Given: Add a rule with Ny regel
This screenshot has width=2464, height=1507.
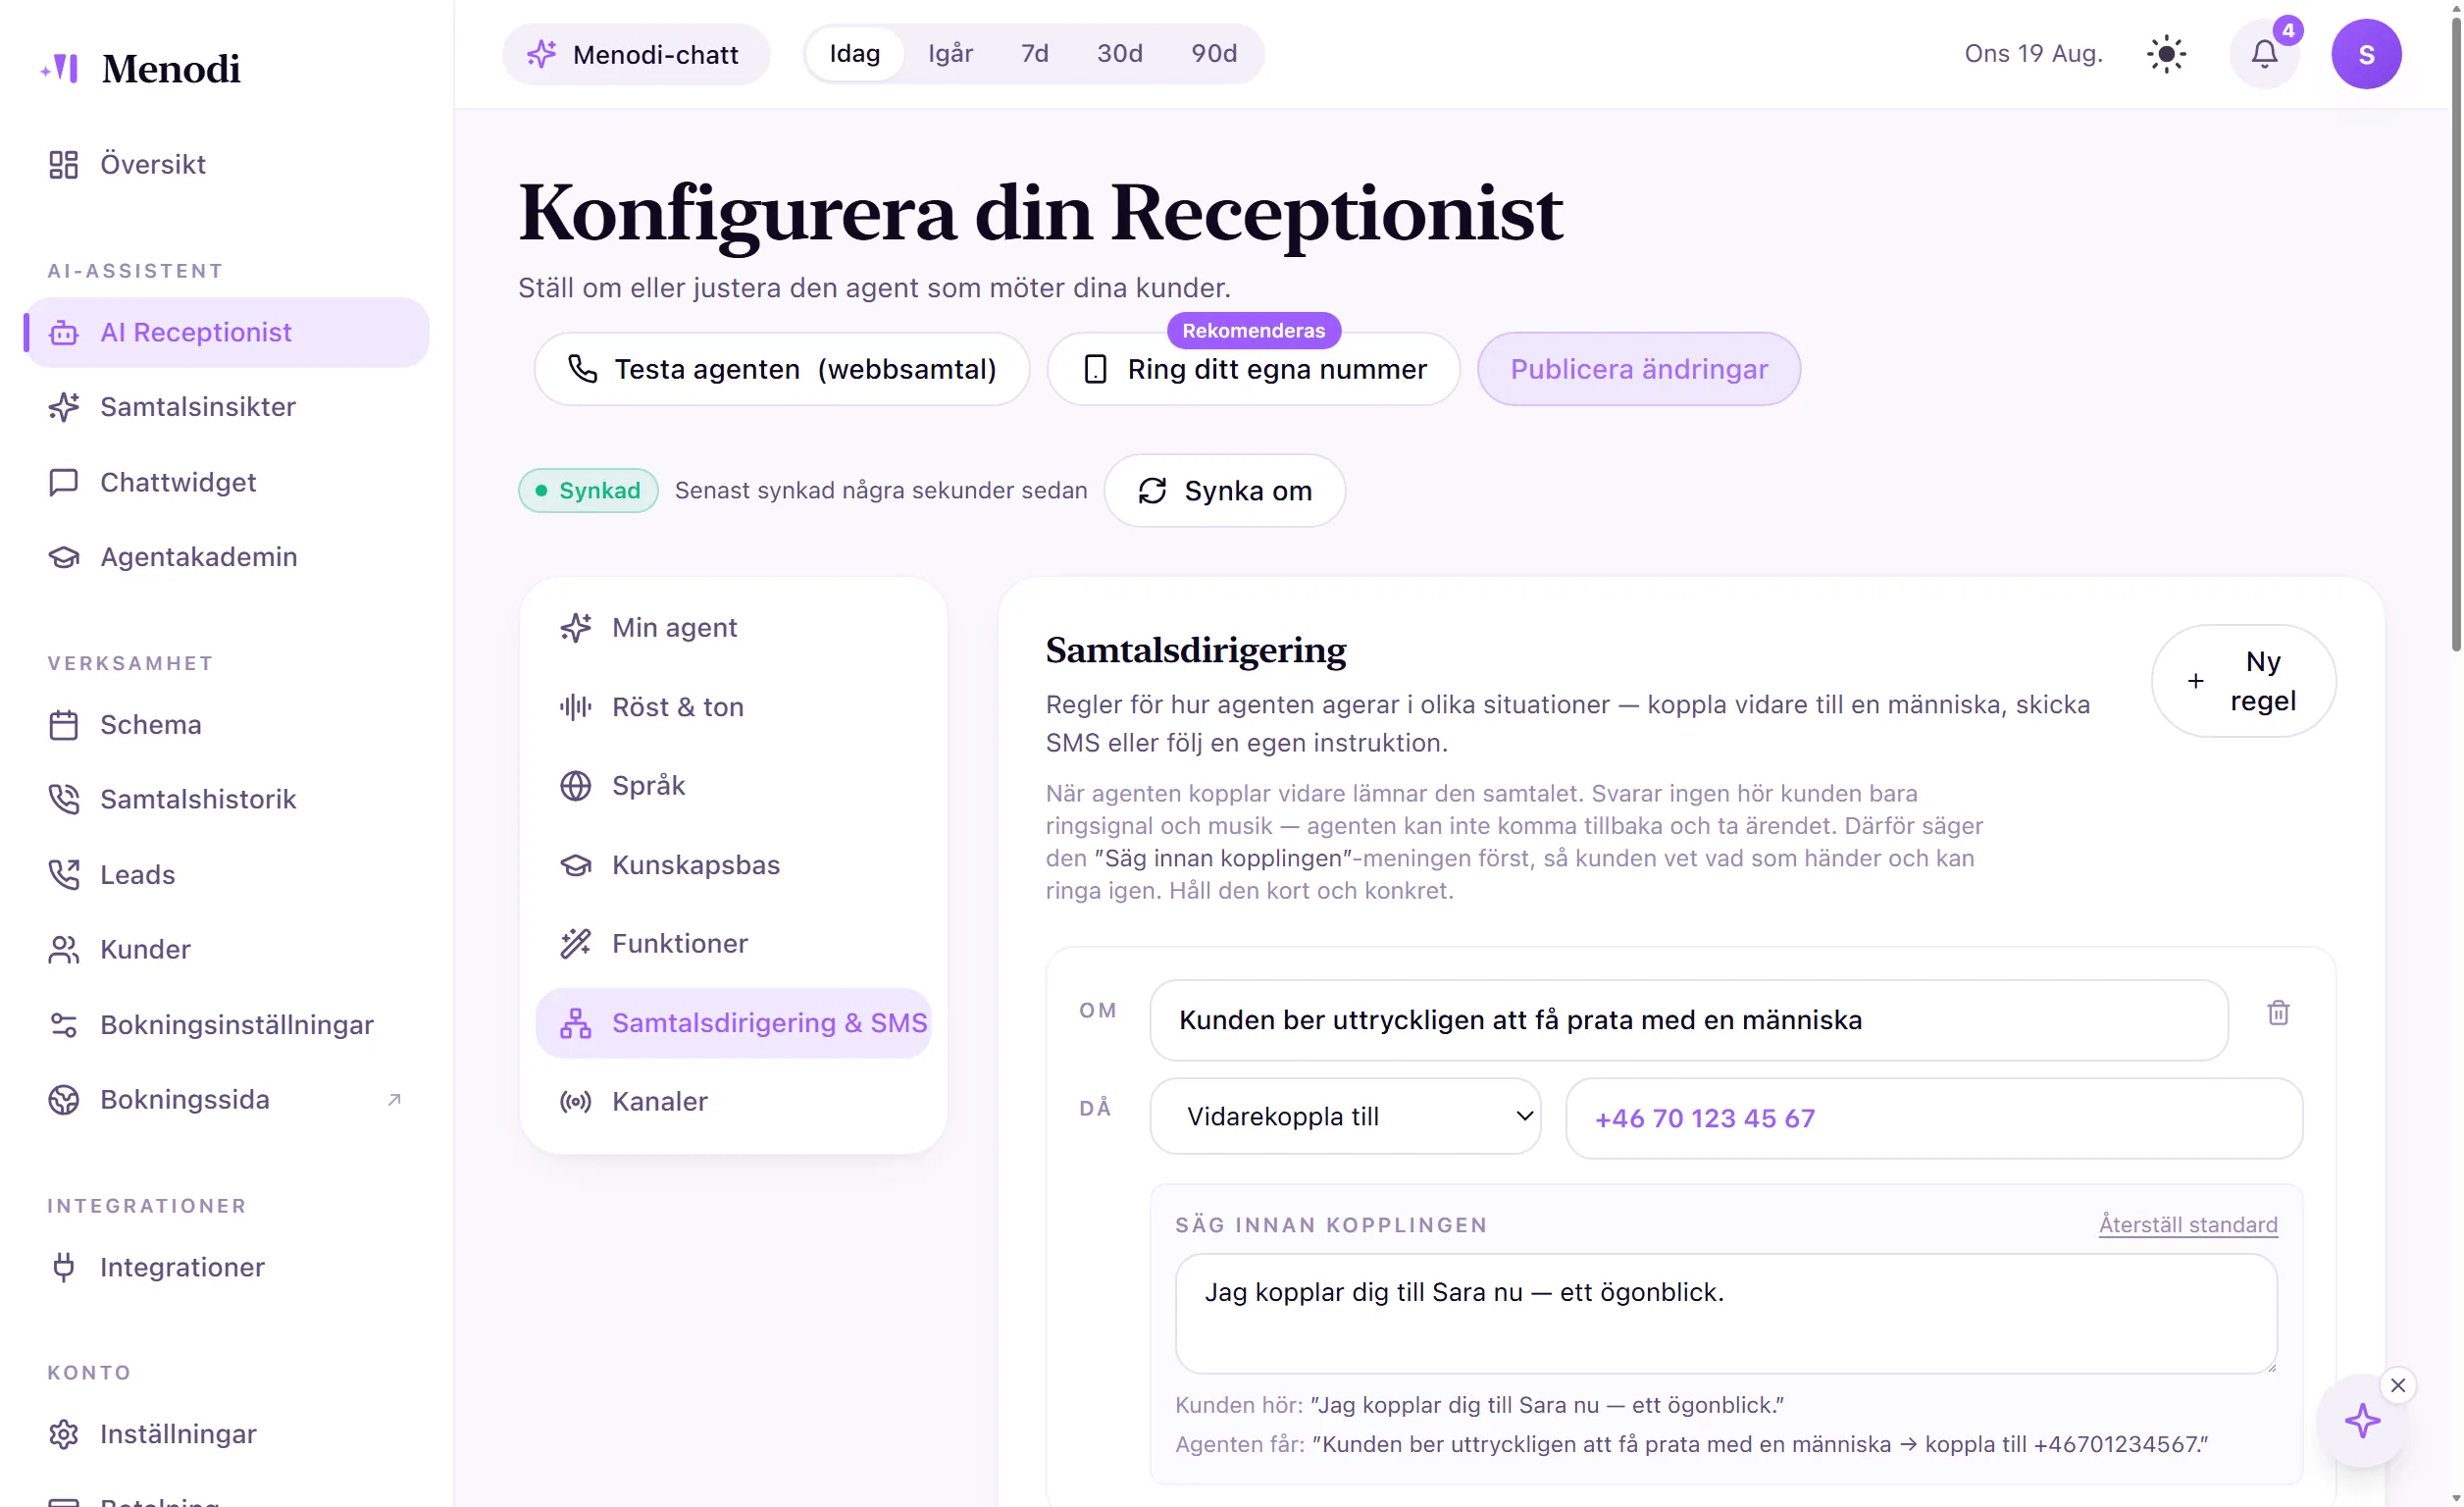Looking at the screenshot, I should coord(2243,681).
